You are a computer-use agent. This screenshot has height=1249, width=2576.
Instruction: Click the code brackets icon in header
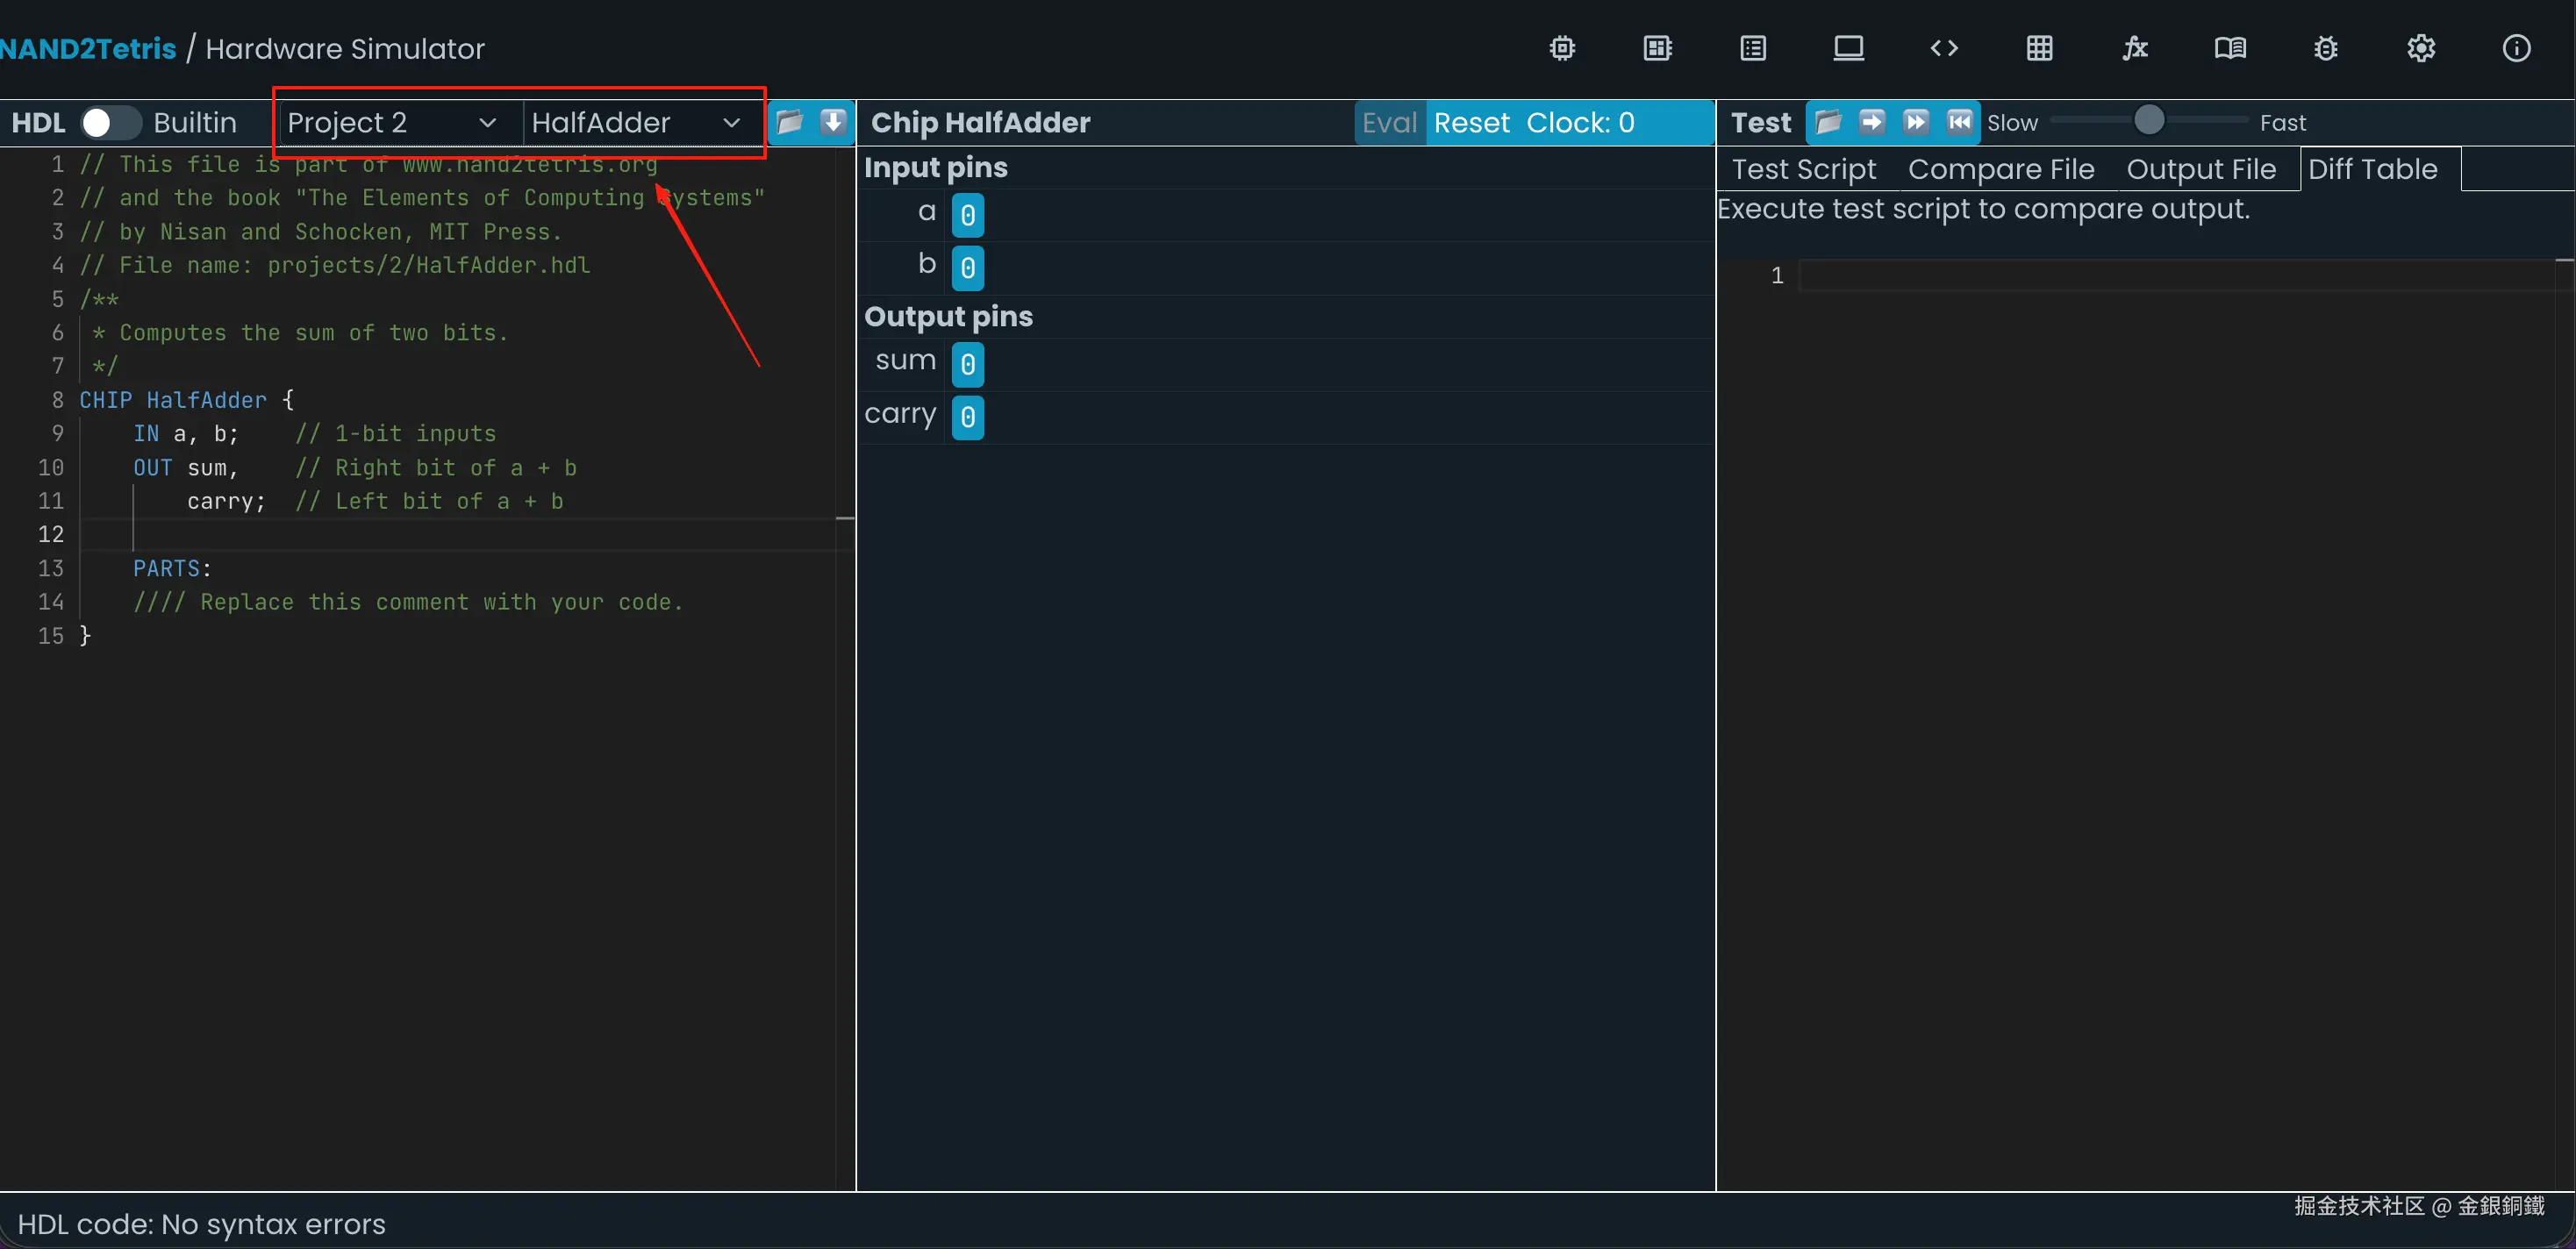[1944, 48]
